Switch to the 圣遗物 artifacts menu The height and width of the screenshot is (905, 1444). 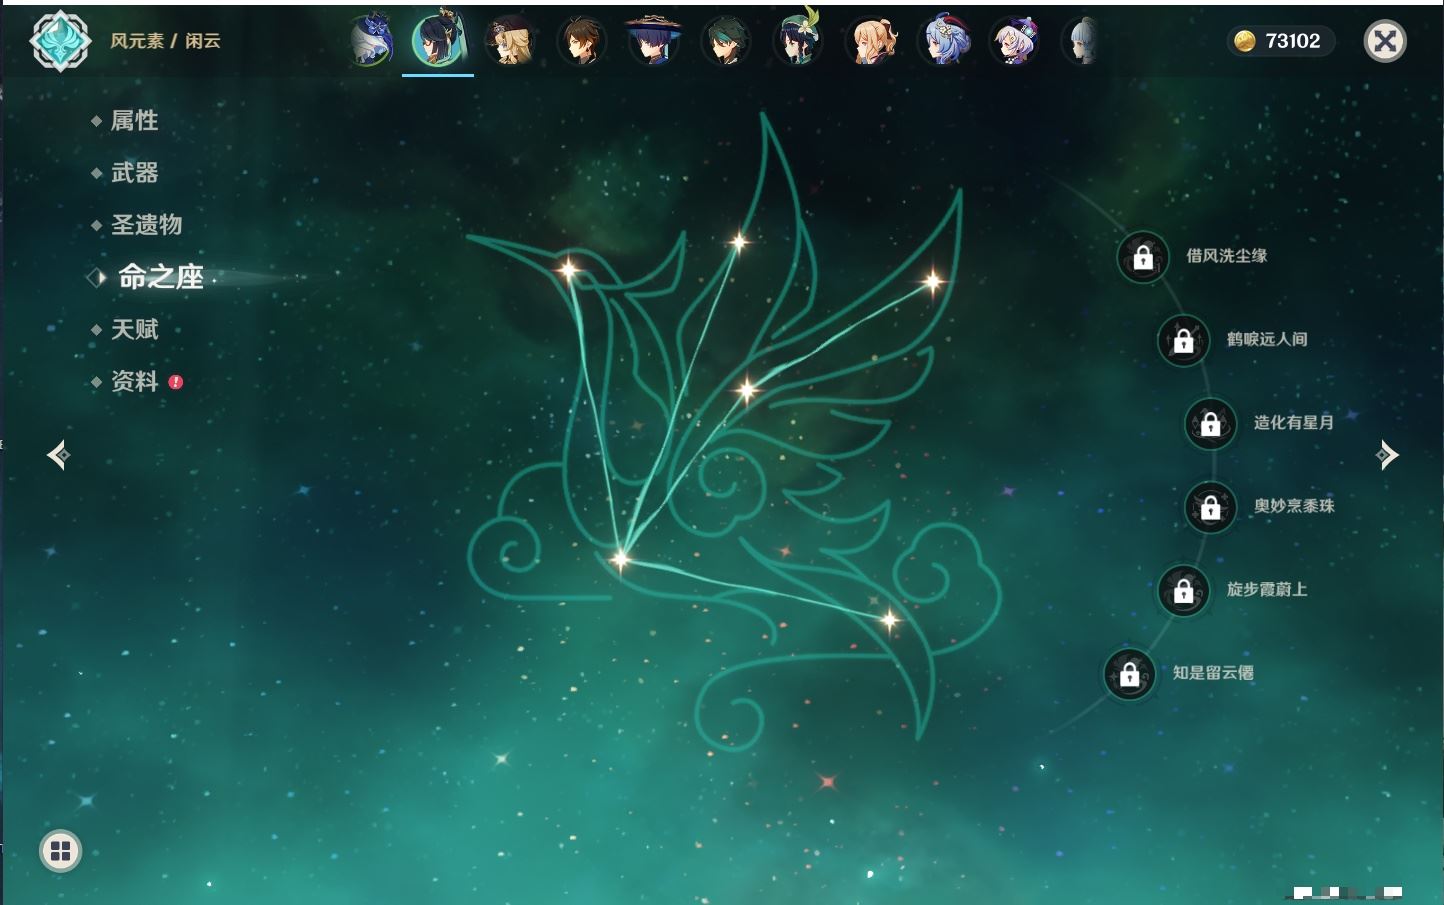pyautogui.click(x=146, y=225)
